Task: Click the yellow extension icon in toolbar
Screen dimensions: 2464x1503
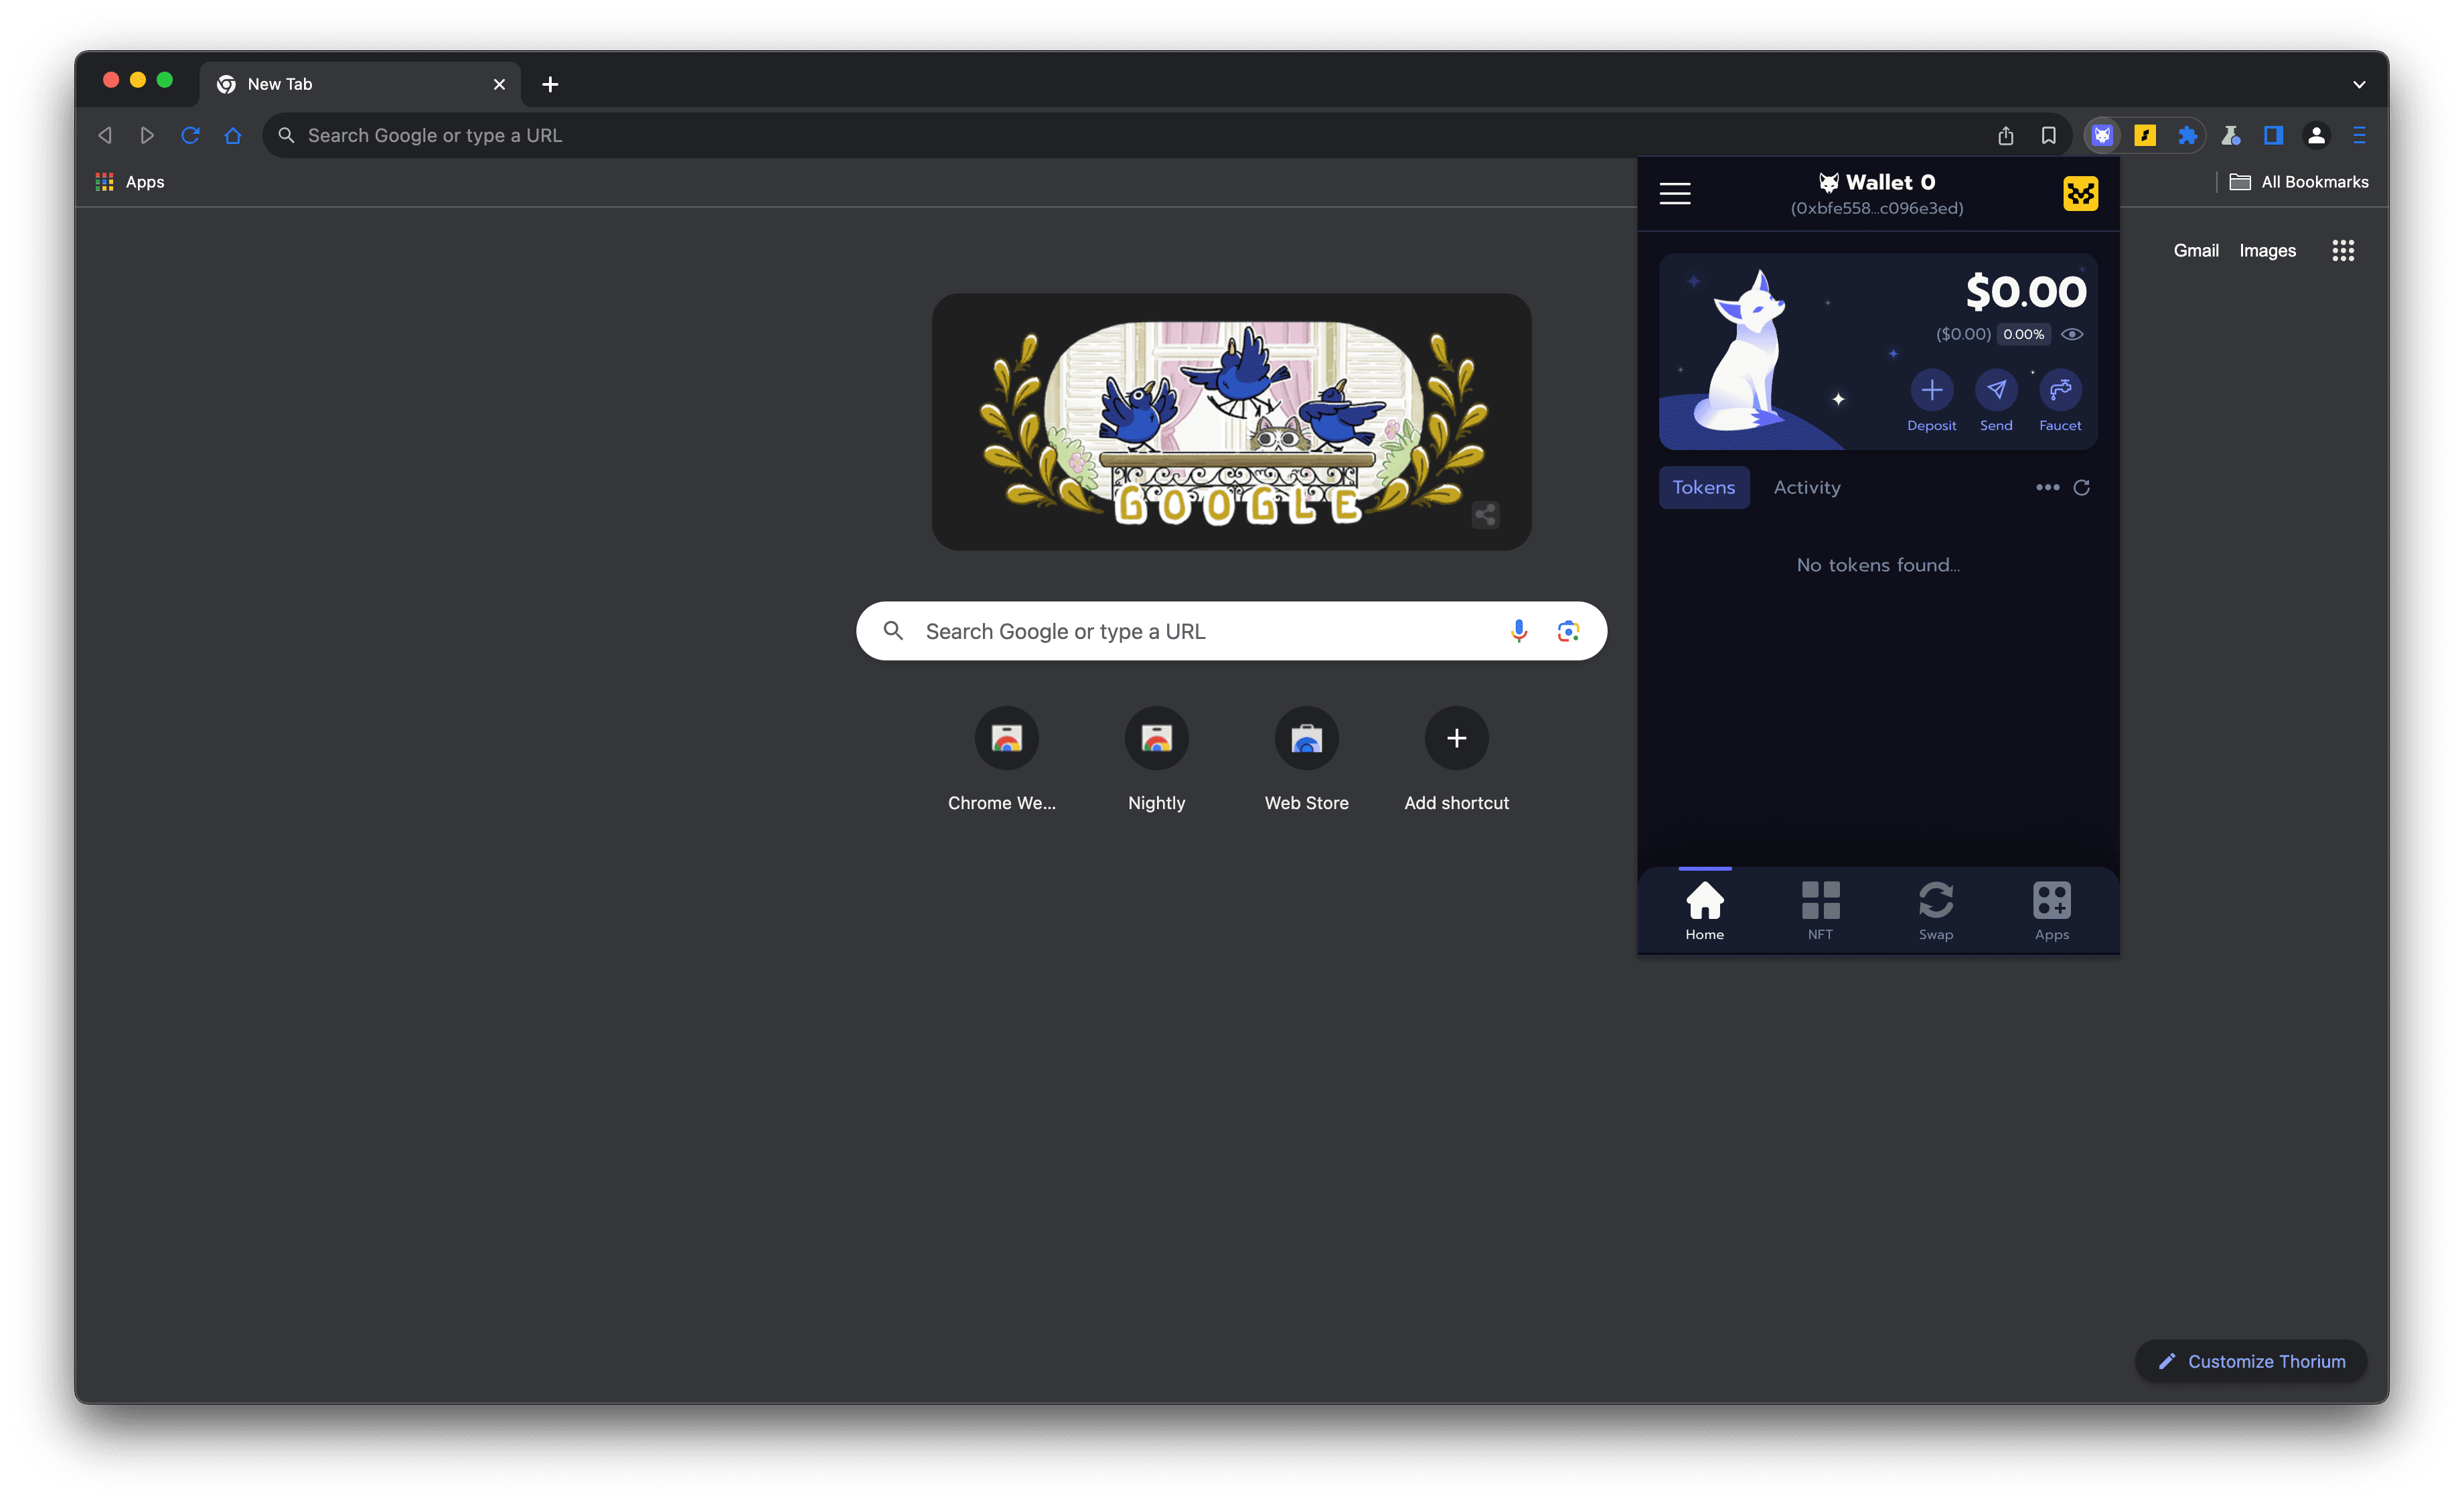Action: point(2144,135)
